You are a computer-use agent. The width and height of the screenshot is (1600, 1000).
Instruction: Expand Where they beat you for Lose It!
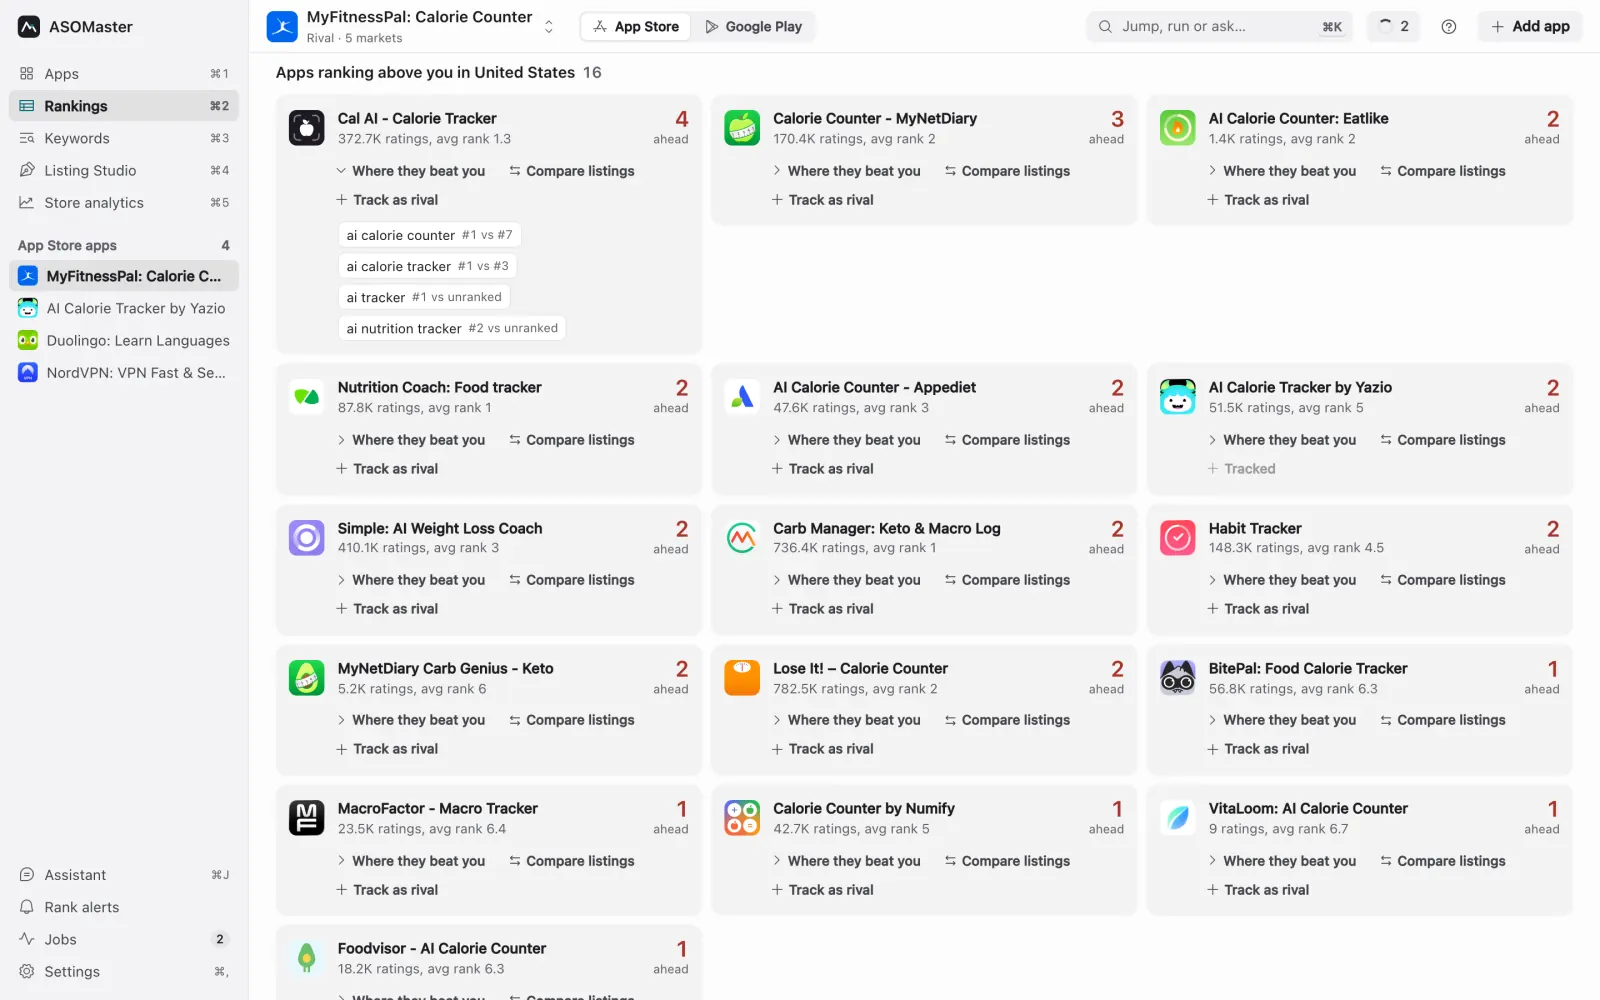point(846,720)
